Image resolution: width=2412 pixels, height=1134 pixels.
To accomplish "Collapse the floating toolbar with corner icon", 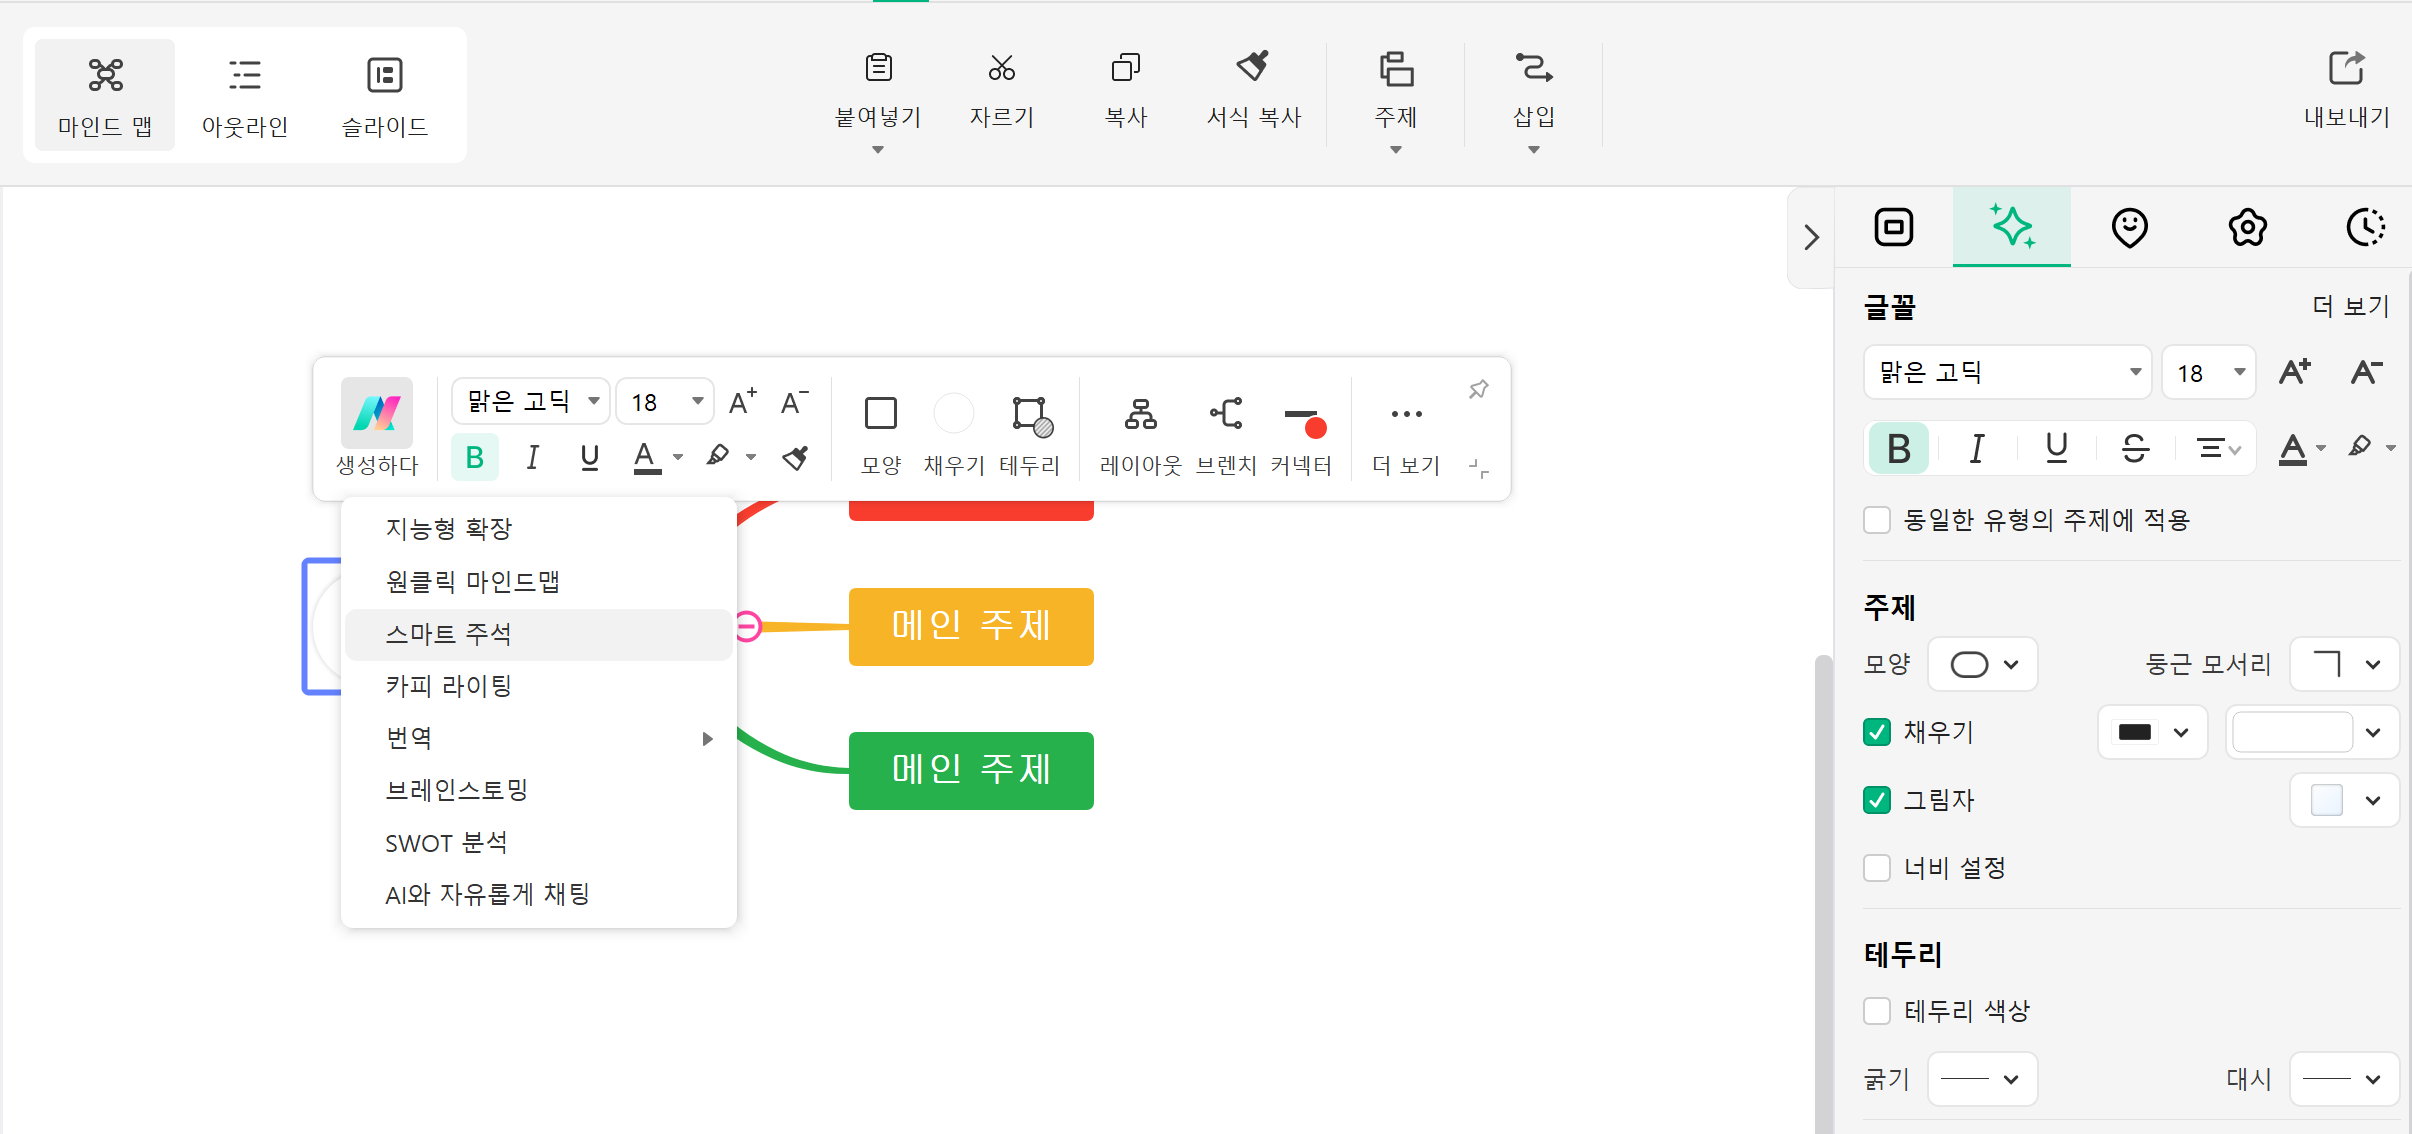I will (x=1479, y=467).
